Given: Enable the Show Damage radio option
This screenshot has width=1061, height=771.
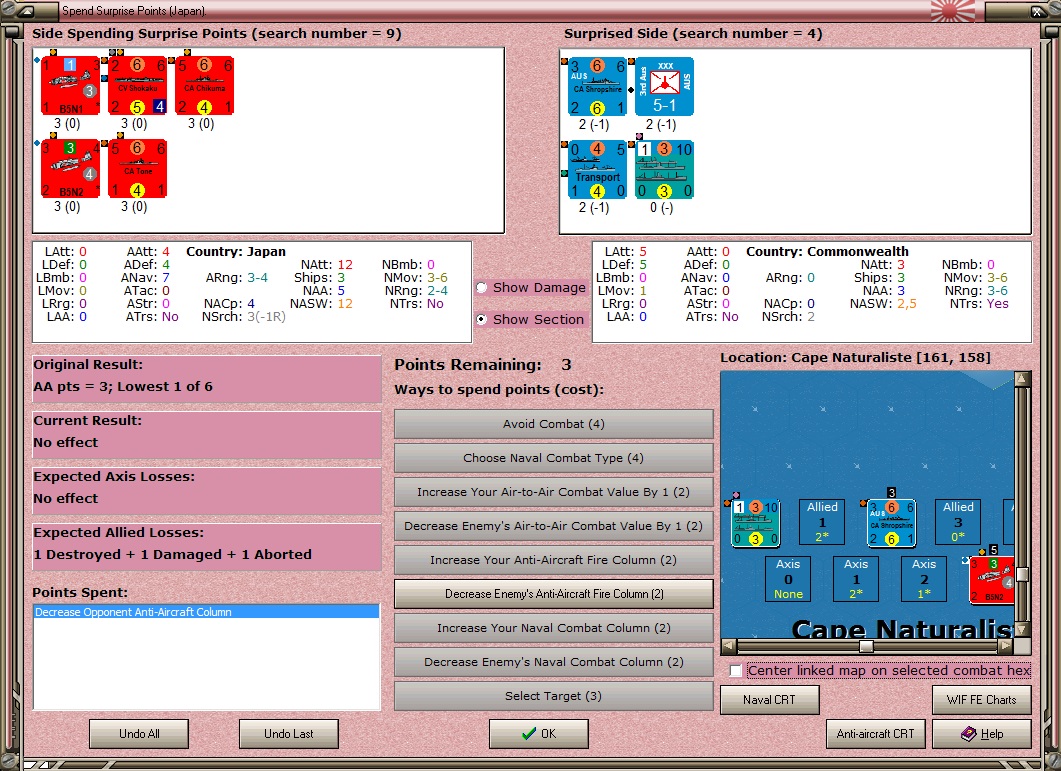Looking at the screenshot, I should [x=482, y=288].
